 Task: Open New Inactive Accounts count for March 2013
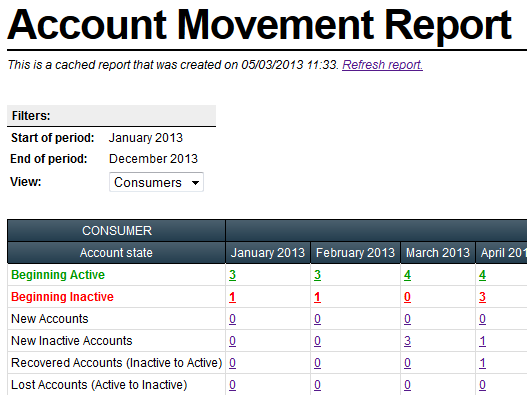[407, 341]
